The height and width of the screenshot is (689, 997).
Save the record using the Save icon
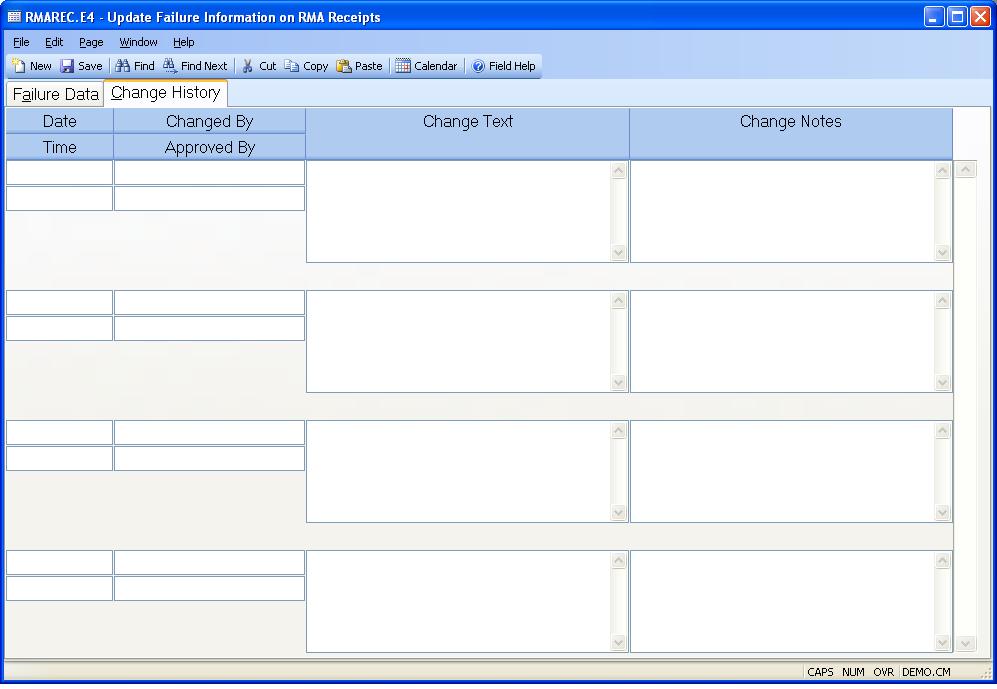68,66
